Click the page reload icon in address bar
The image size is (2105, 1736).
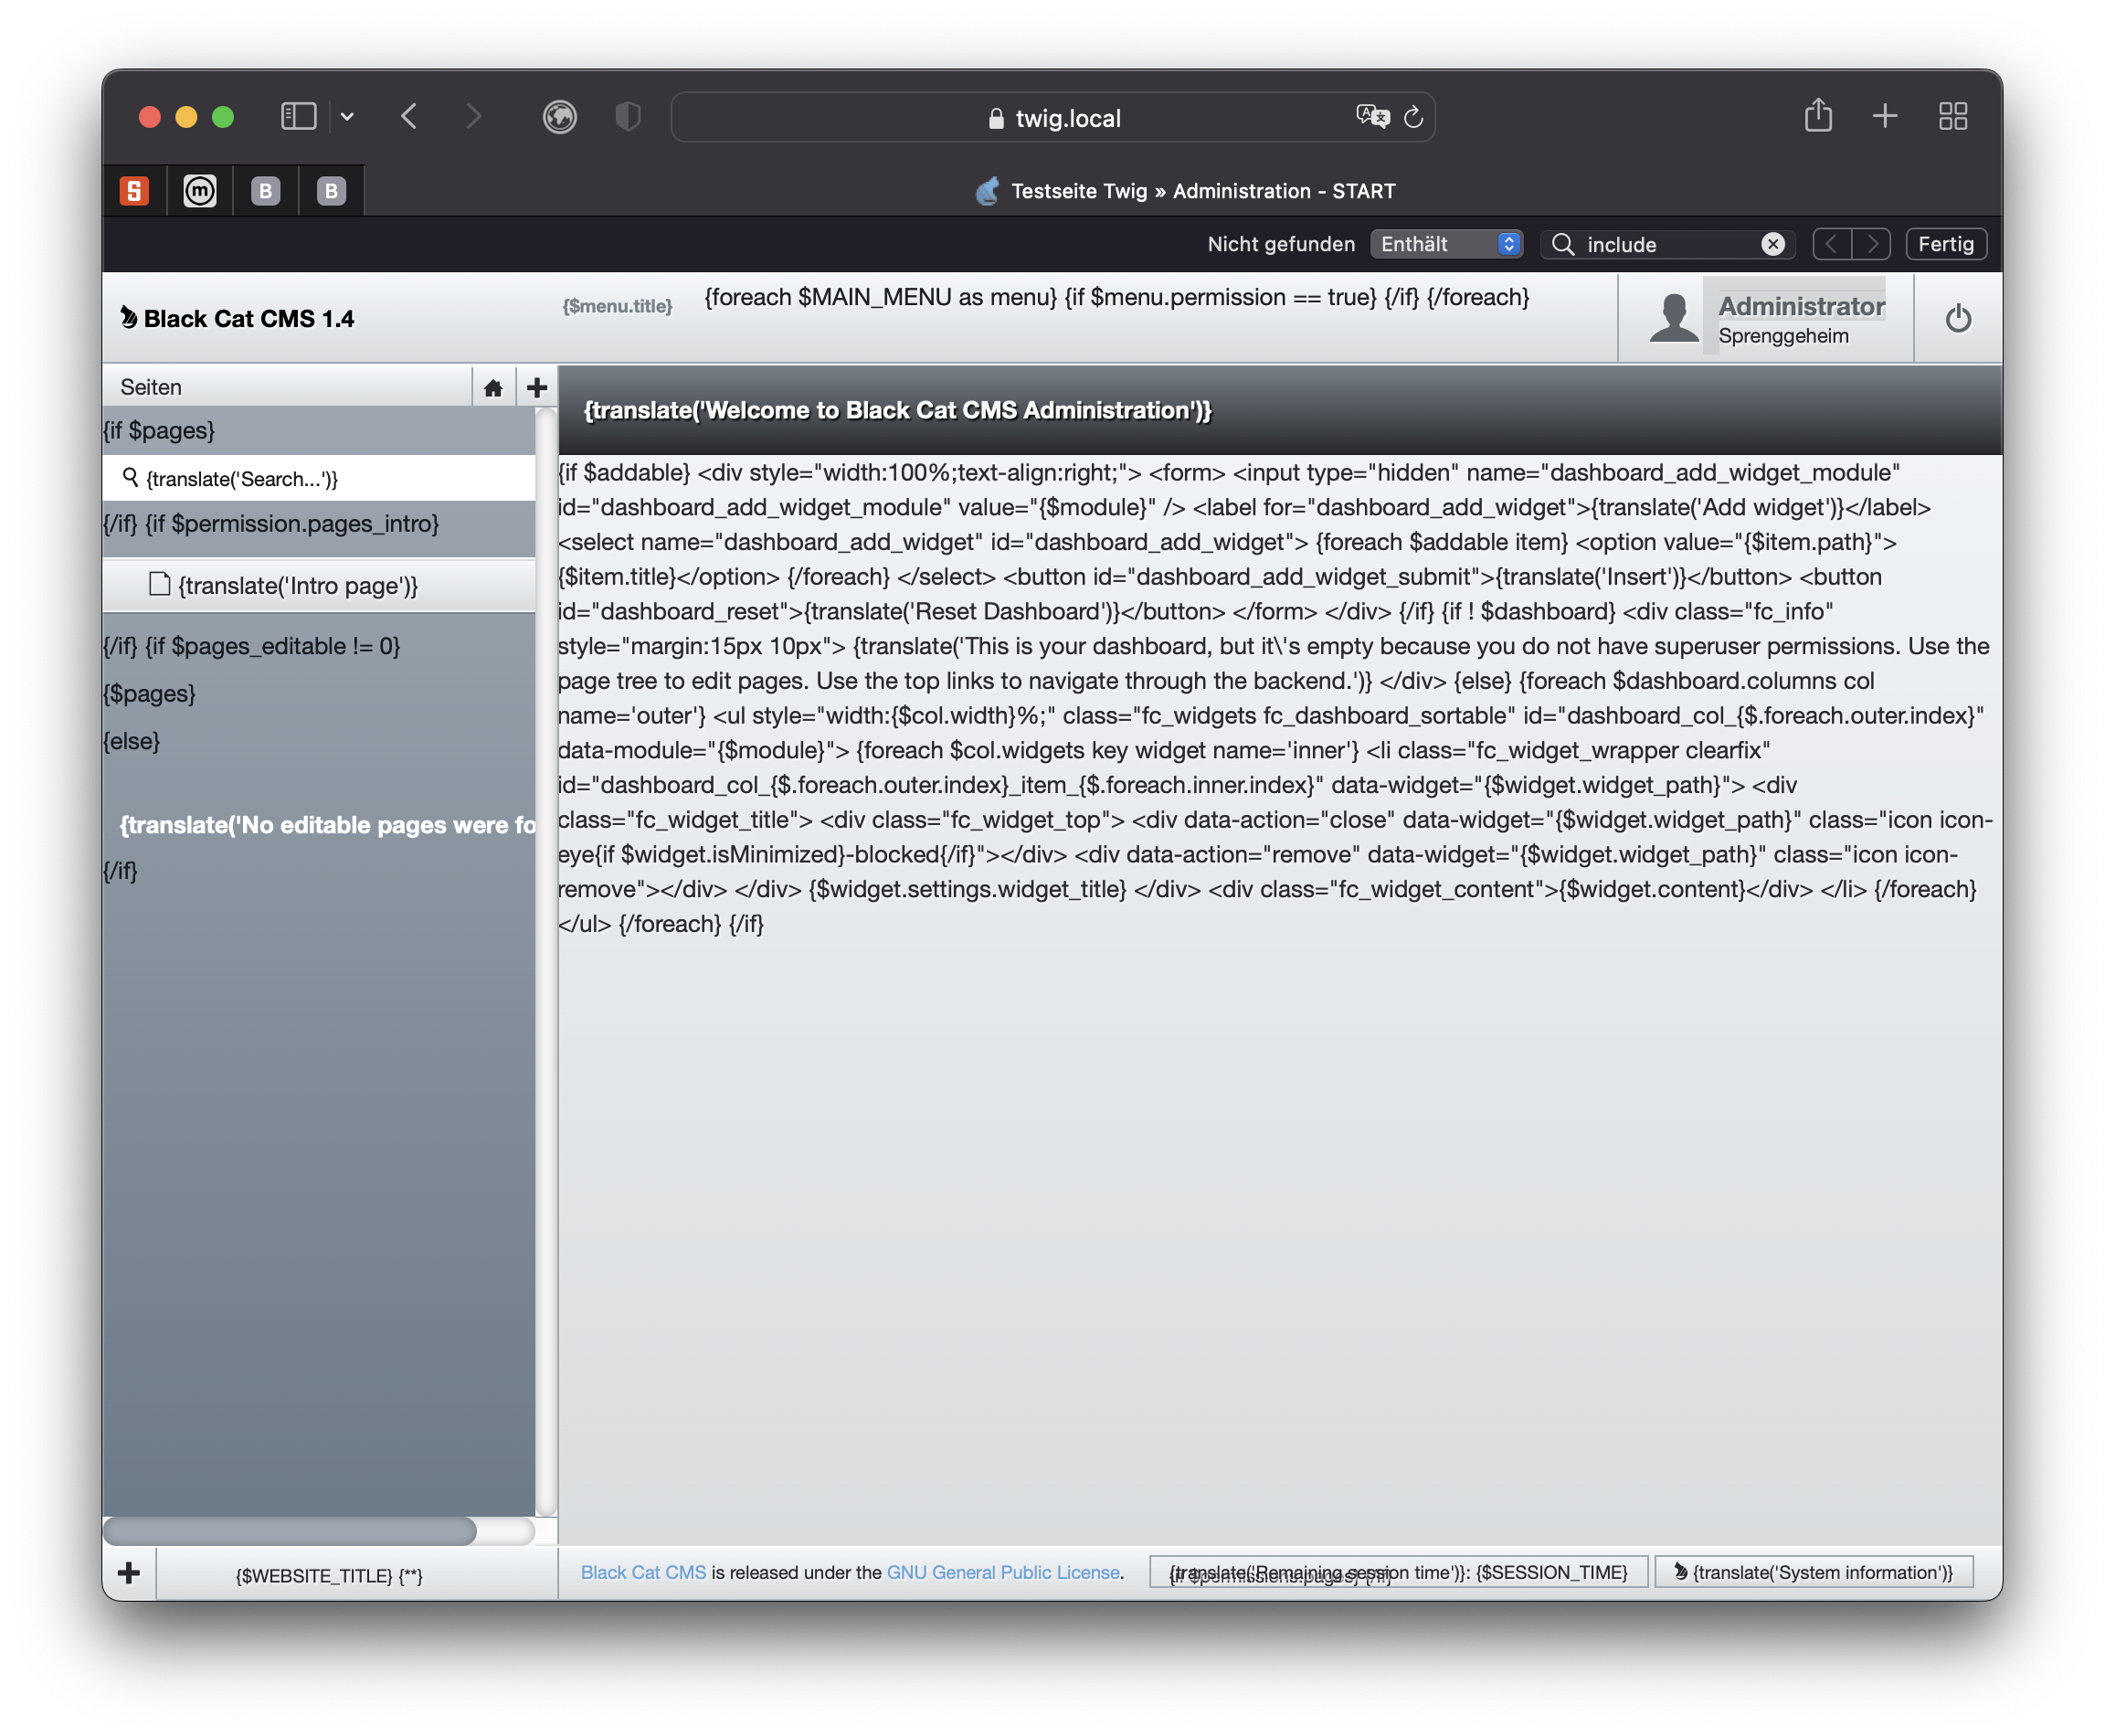(1413, 118)
